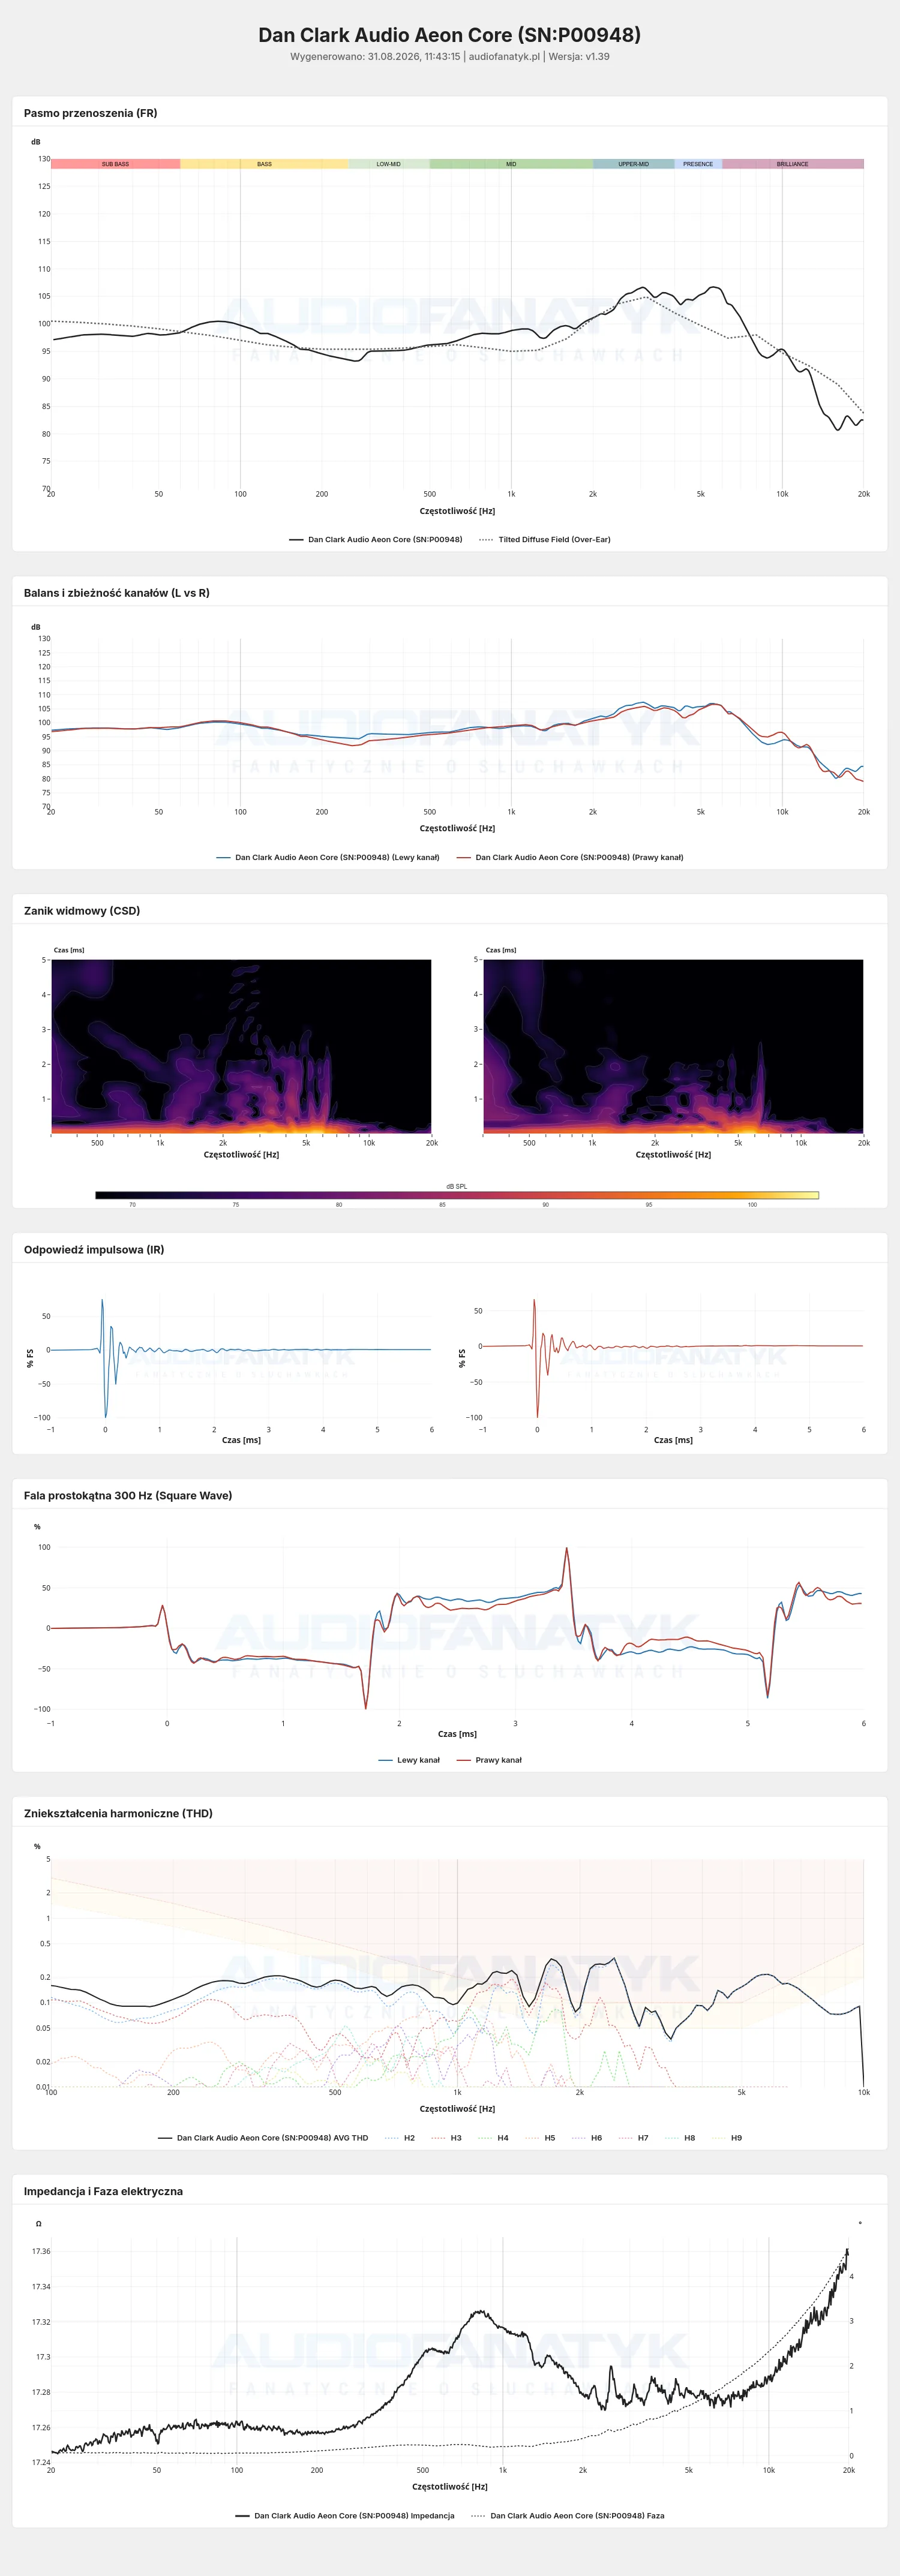
Task: Show or hide the H2 harmonic
Action: [x=400, y=2138]
